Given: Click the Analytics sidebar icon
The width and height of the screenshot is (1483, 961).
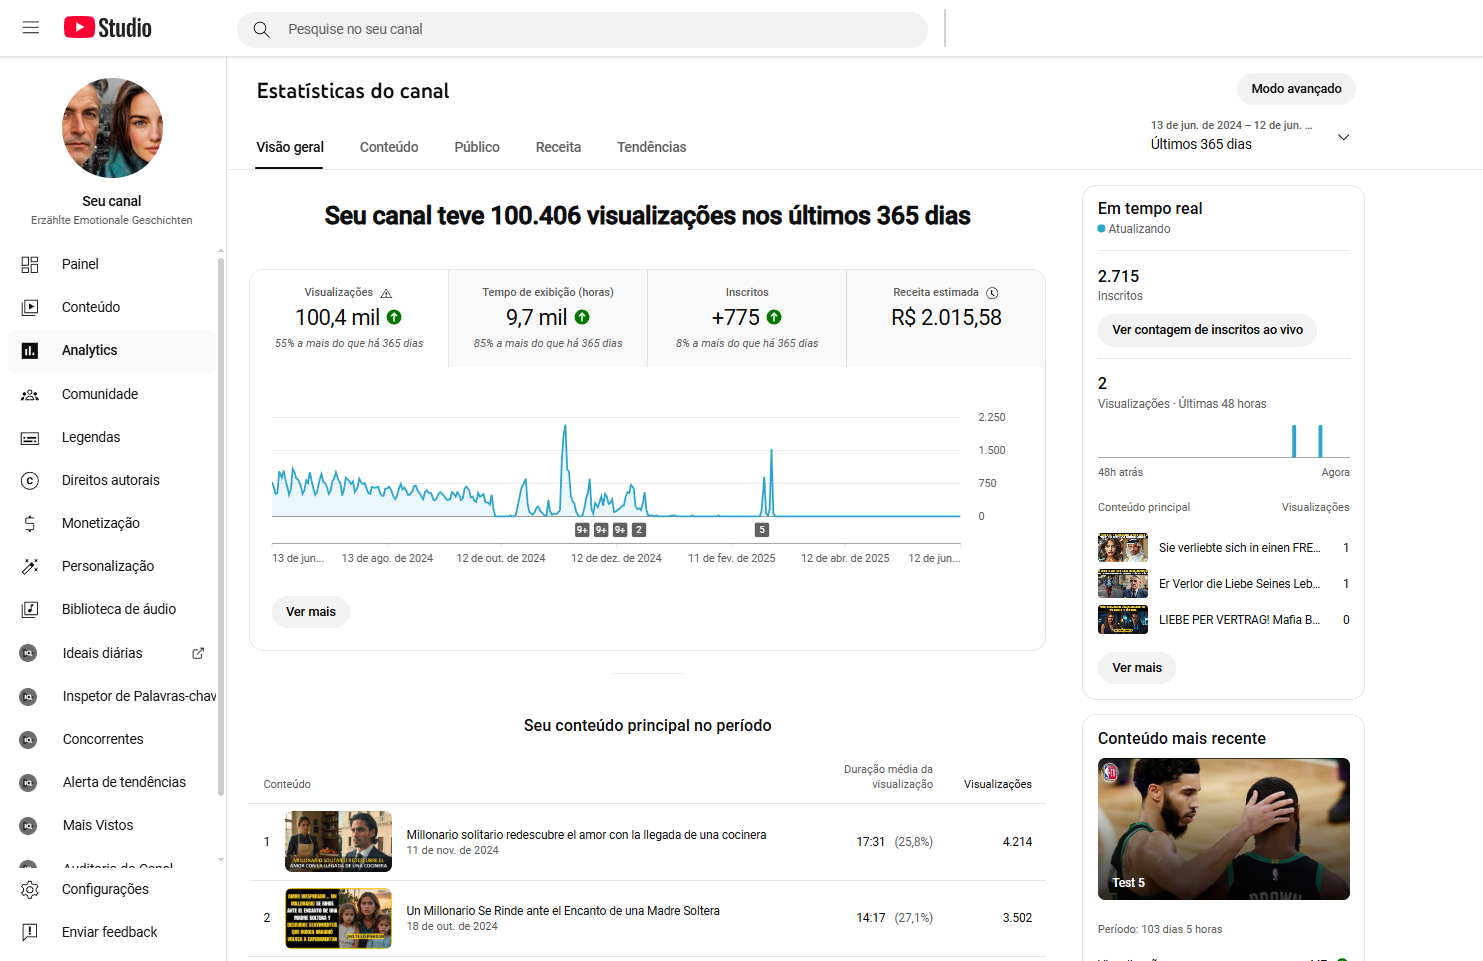Looking at the screenshot, I should coord(30,350).
